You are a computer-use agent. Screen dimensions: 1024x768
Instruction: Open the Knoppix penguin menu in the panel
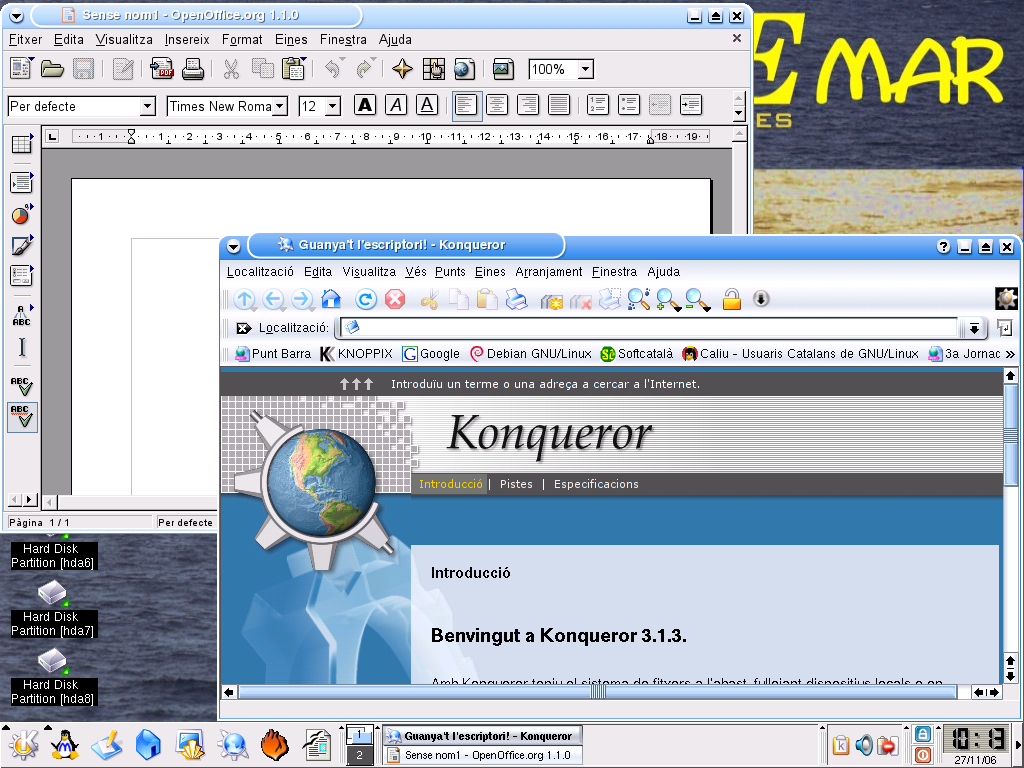65,744
